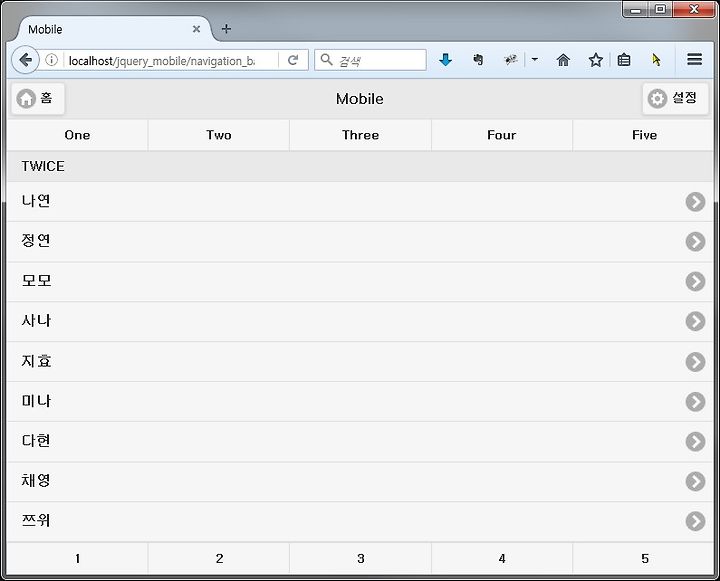Select footer tab 3
720x581 pixels.
click(360, 558)
